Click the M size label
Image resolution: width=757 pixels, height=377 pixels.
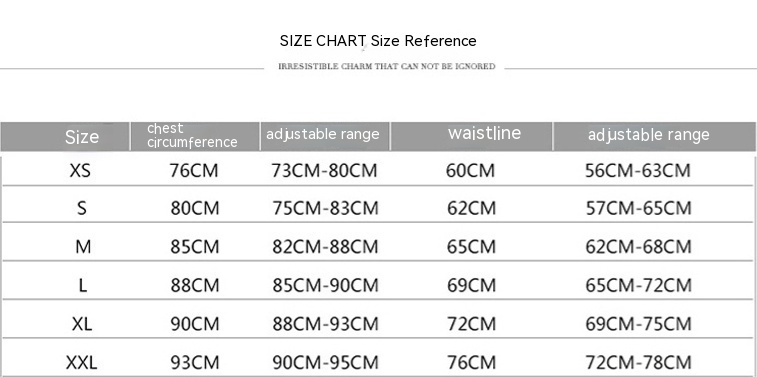[83, 247]
